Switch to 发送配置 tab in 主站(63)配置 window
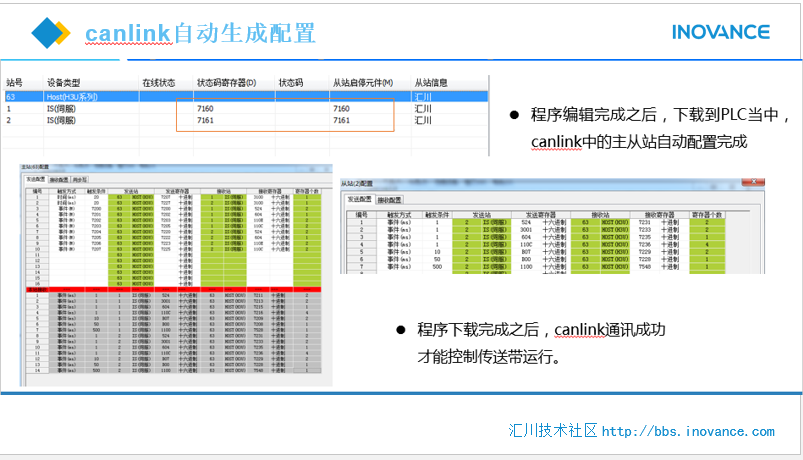The image size is (803, 460). [x=36, y=179]
